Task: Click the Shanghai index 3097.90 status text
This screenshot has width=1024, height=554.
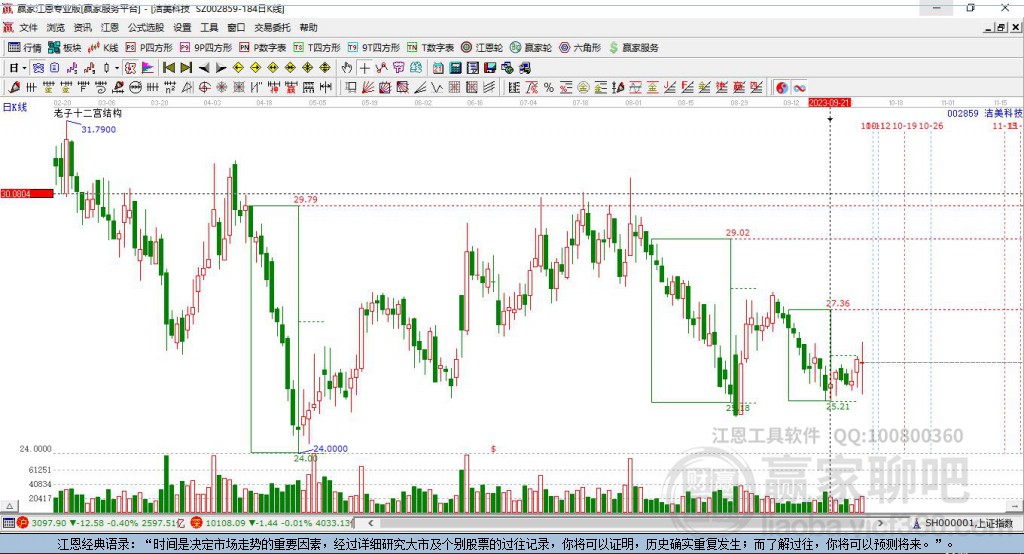Action: [49, 523]
